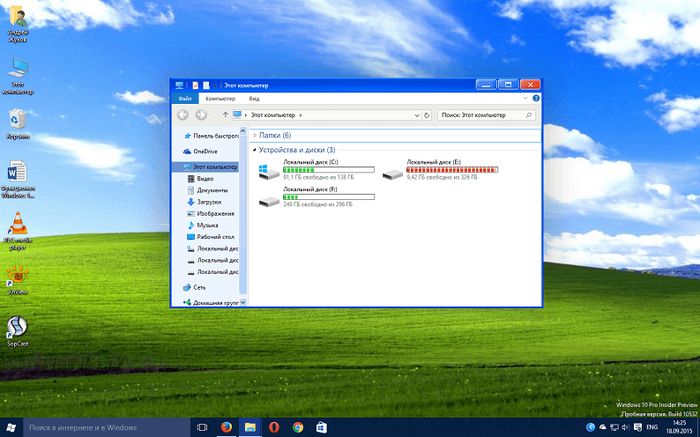The image size is (700, 437).
Task: Select Загрузки in the navigation pane
Action: (209, 201)
